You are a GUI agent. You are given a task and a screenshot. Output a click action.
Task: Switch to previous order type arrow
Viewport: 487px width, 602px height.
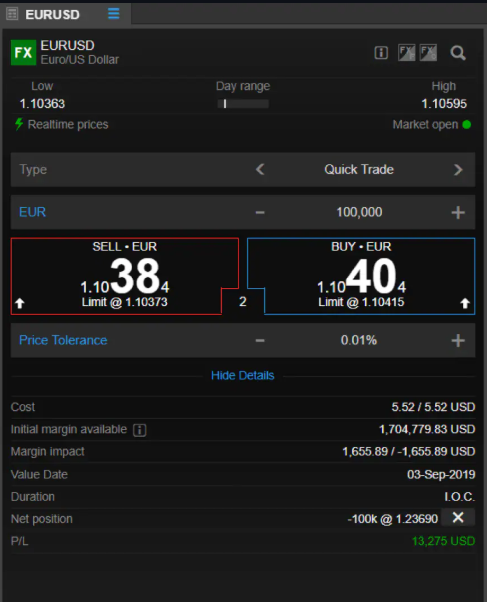point(260,169)
